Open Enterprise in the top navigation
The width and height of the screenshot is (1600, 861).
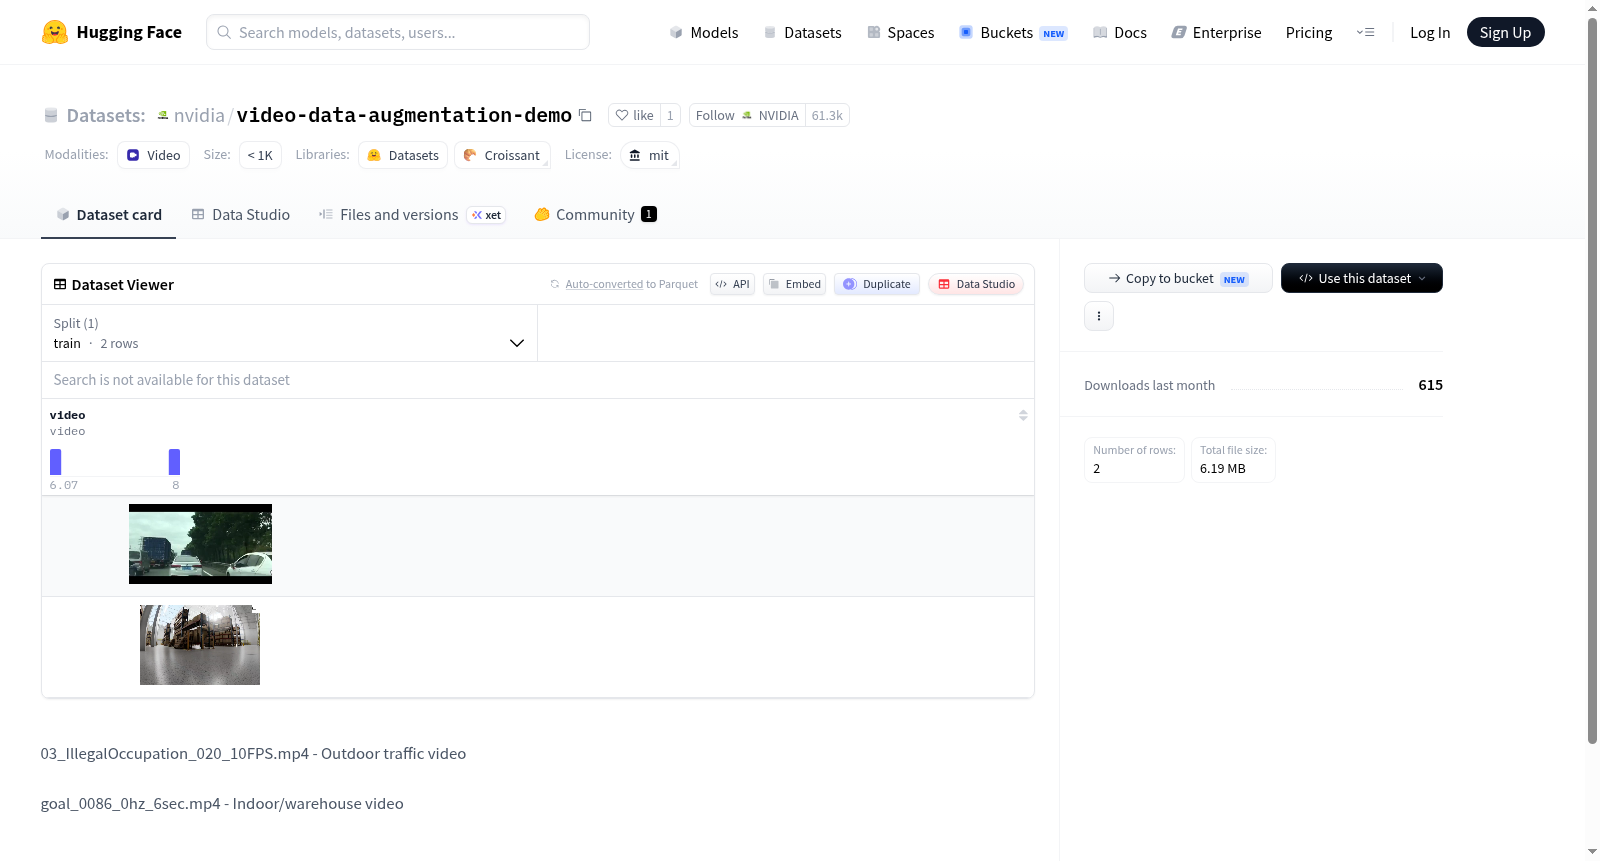click(1217, 32)
